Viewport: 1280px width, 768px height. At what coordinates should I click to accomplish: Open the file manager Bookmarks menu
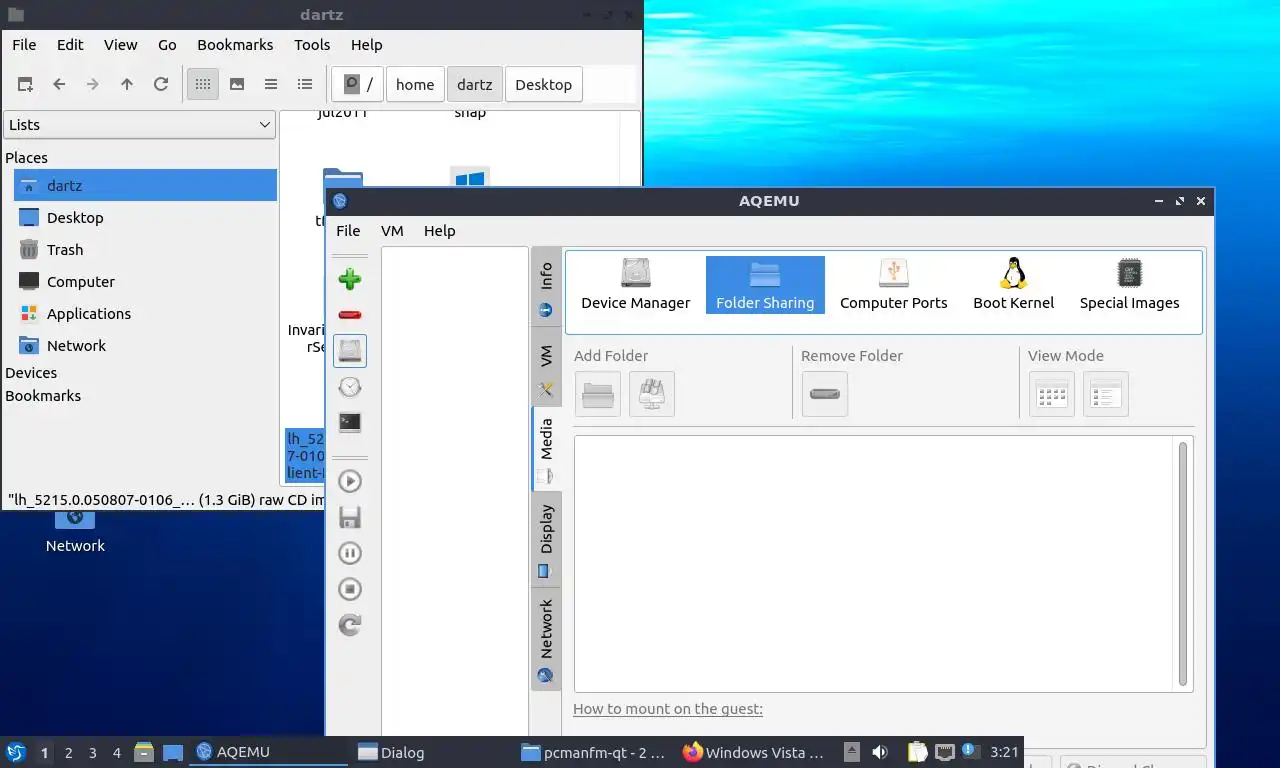(x=235, y=44)
